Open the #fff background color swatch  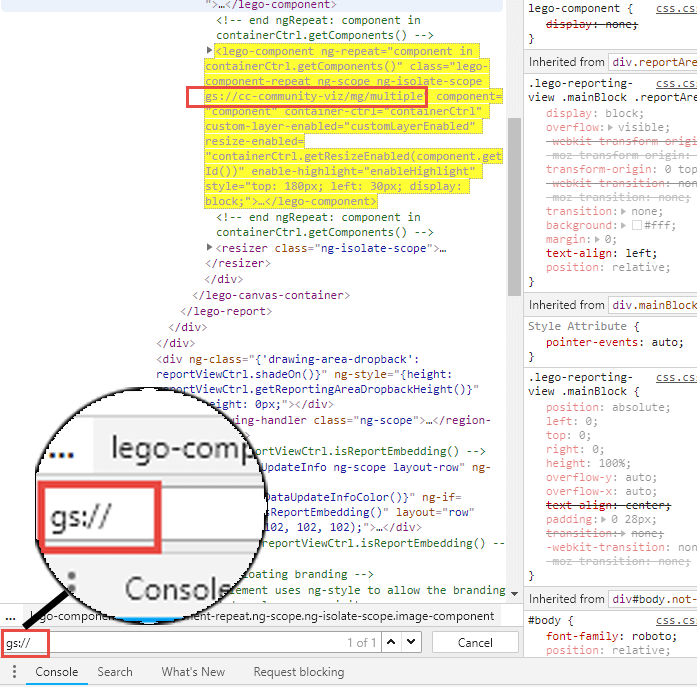[x=637, y=225]
